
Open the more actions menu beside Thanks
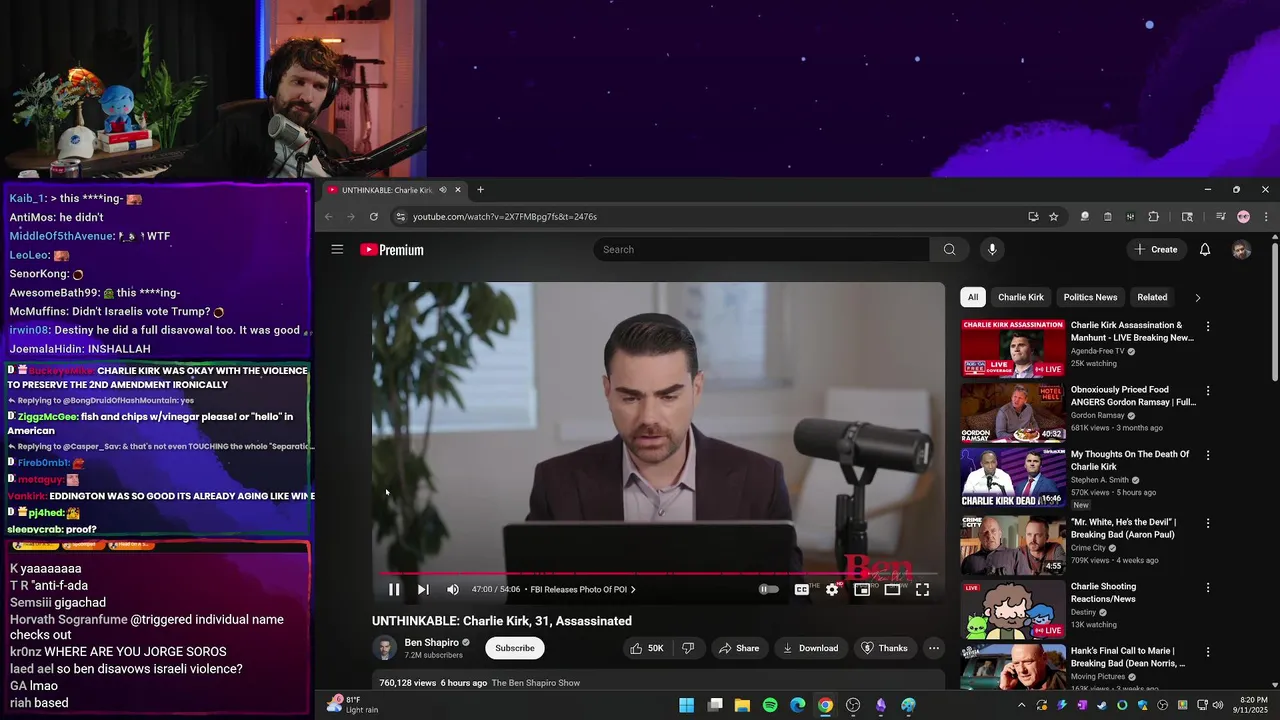934,648
